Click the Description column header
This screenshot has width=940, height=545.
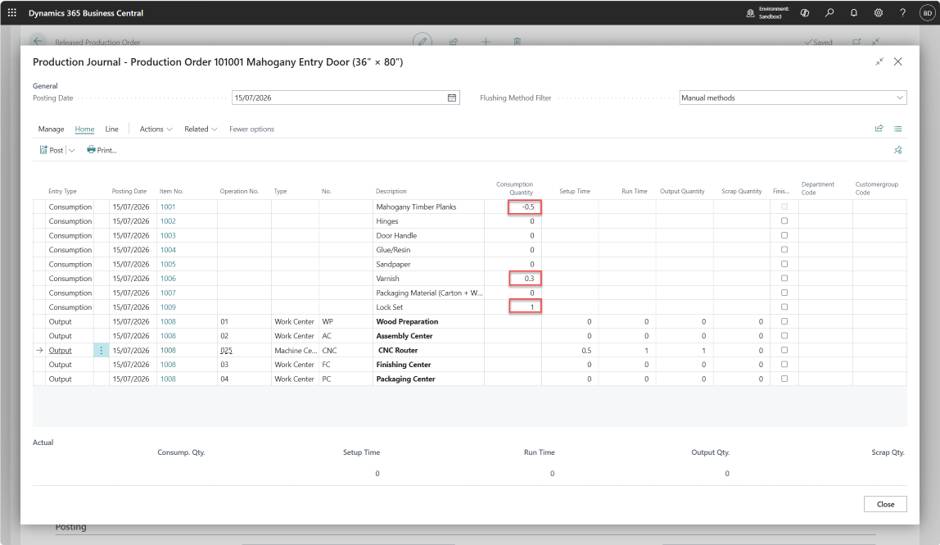coord(391,191)
